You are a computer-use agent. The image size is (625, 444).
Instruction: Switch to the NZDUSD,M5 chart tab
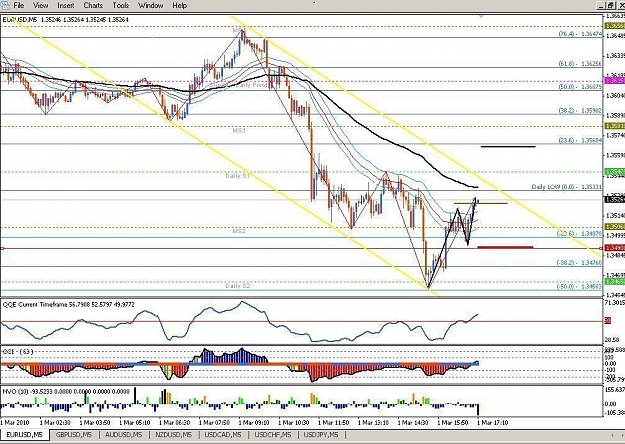pos(173,434)
